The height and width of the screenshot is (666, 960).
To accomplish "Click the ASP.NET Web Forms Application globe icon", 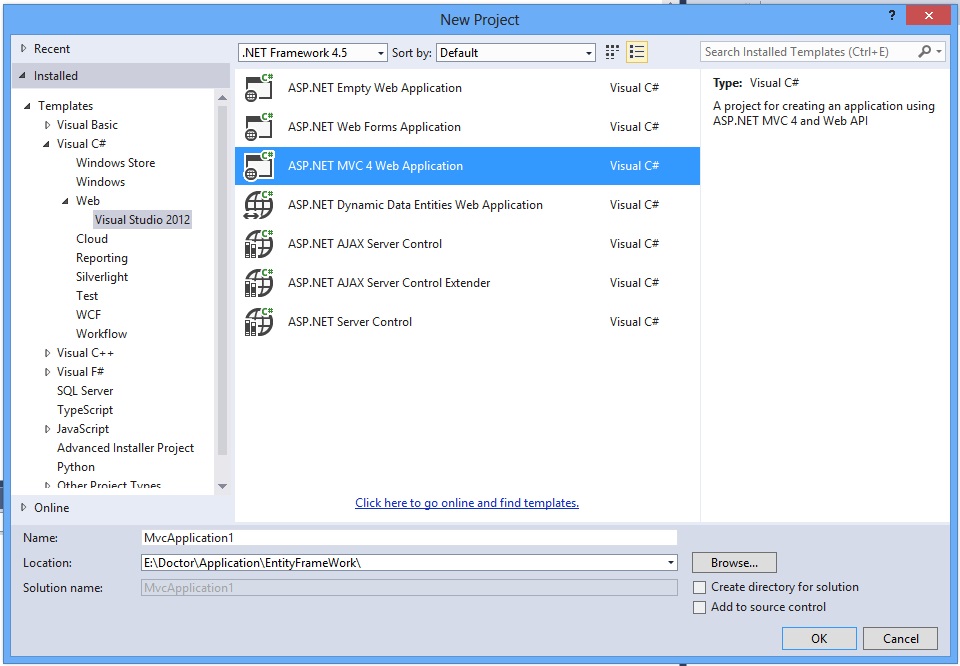I will click(x=258, y=127).
